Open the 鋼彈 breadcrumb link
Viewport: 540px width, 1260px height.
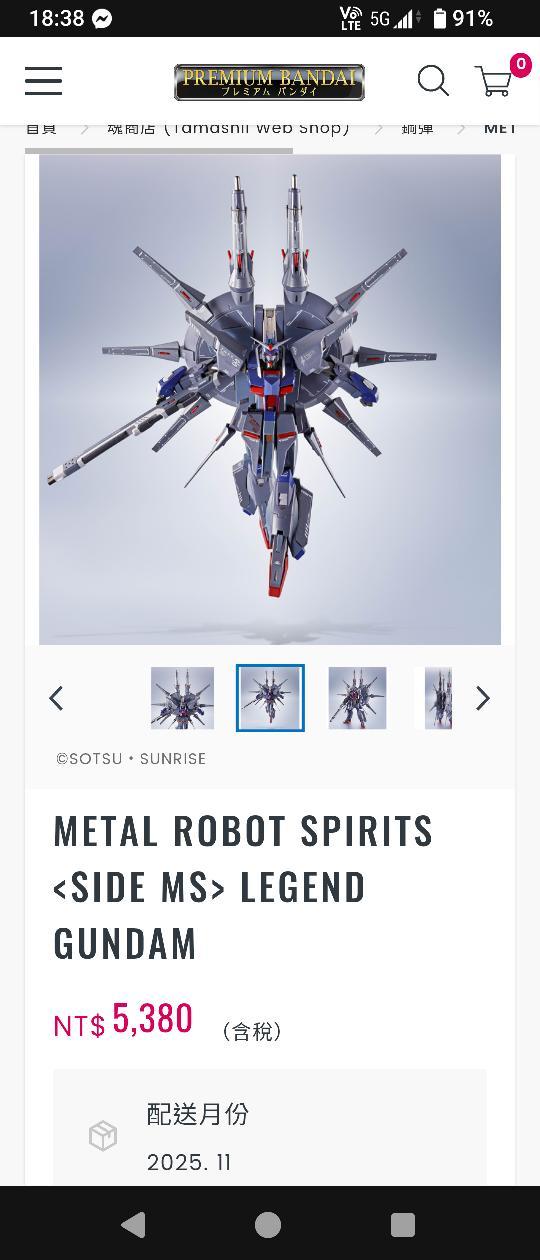point(417,128)
